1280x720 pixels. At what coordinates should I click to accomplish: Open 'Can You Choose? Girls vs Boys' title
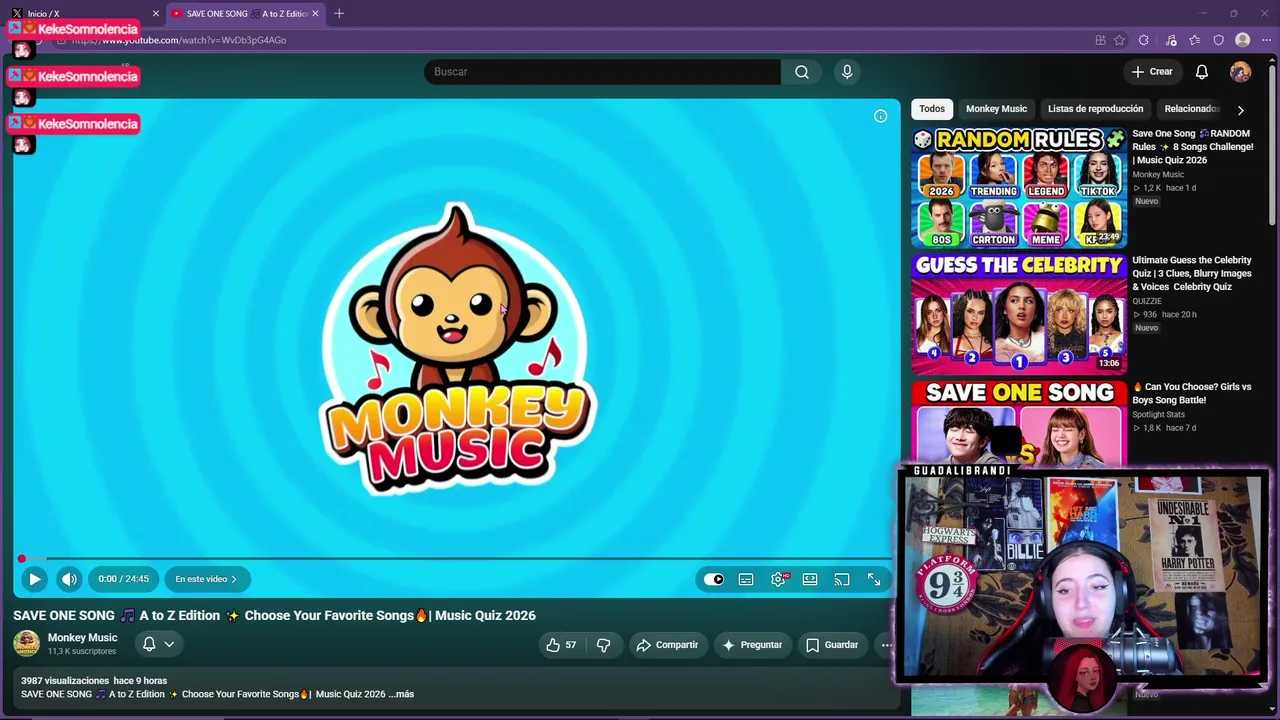[1192, 393]
